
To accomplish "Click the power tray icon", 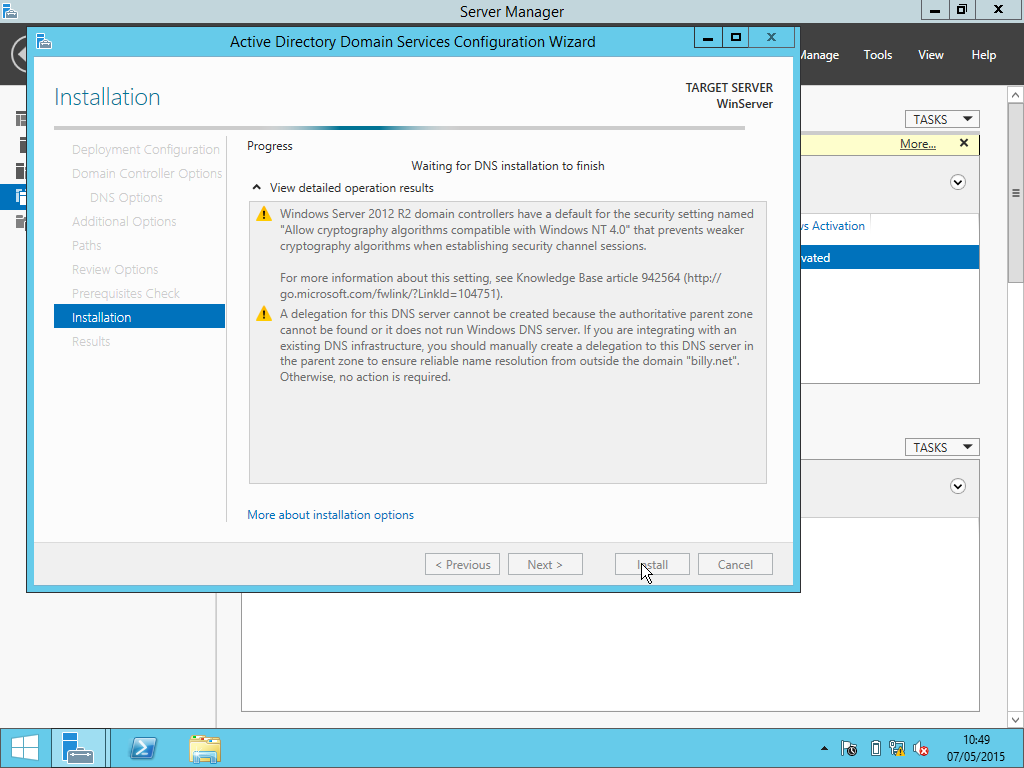I will click(x=876, y=748).
